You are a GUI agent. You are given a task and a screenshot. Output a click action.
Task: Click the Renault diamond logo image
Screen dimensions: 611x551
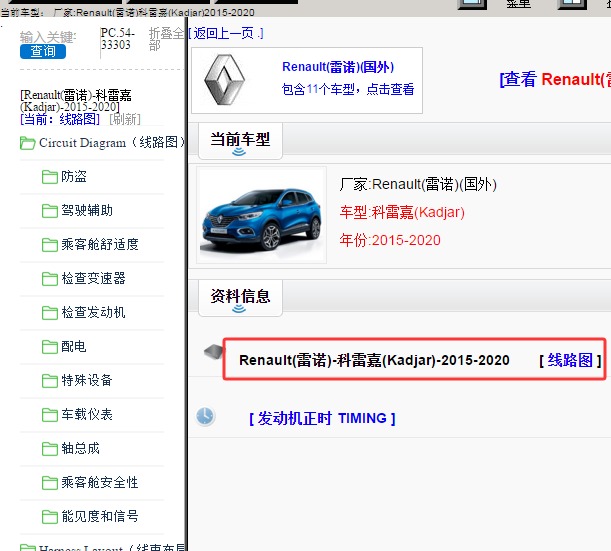click(x=224, y=80)
